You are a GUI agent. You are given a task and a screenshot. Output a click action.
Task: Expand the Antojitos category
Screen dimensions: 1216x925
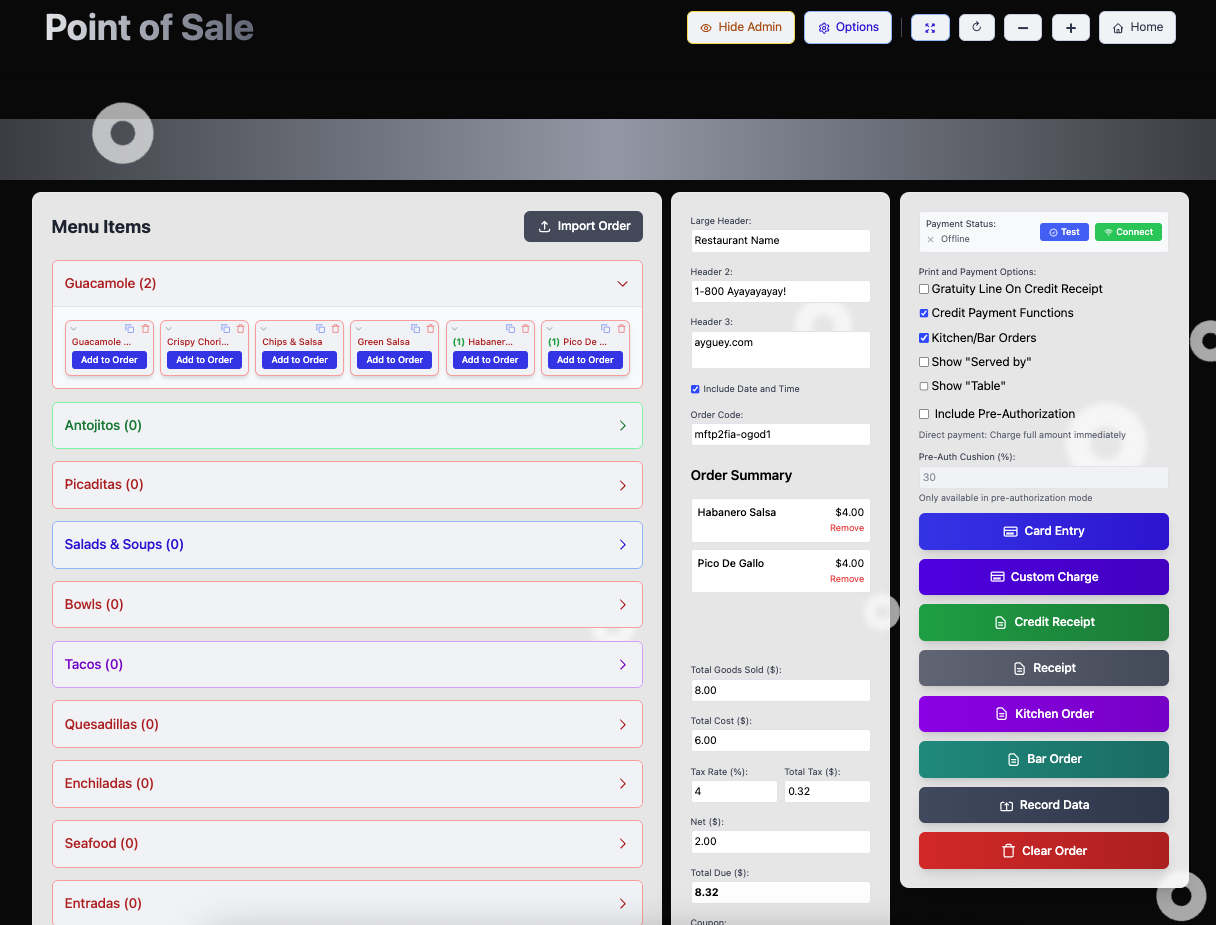click(347, 425)
